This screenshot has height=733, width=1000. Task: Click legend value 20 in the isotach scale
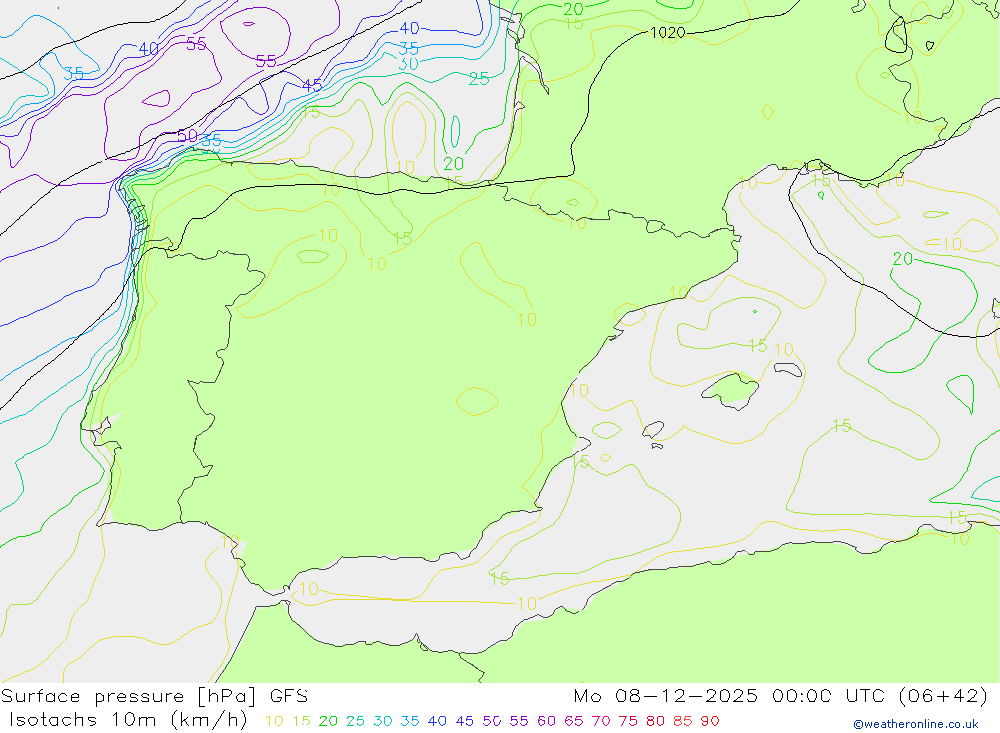pyautogui.click(x=328, y=721)
